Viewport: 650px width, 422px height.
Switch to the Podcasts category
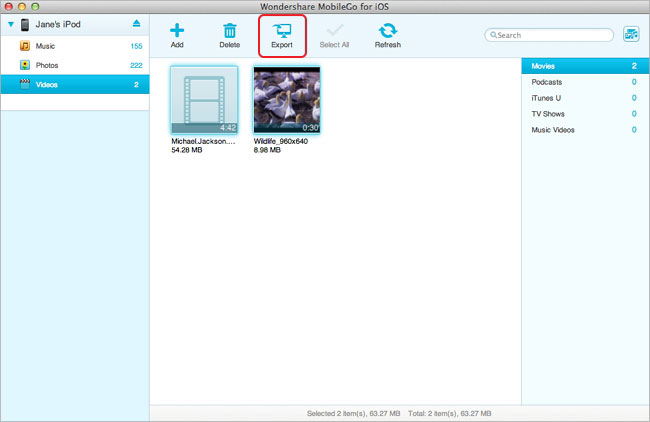585,82
